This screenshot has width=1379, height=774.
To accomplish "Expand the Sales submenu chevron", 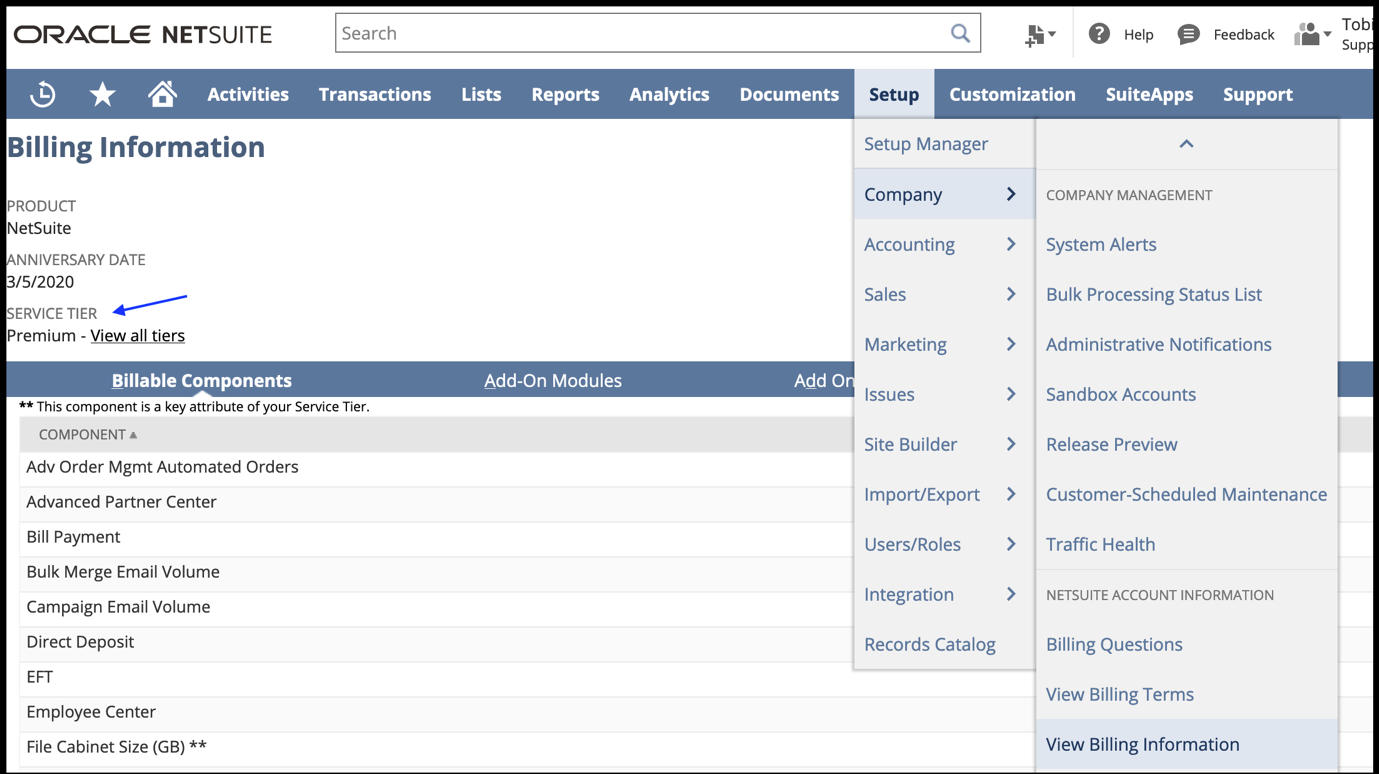I will click(1011, 294).
